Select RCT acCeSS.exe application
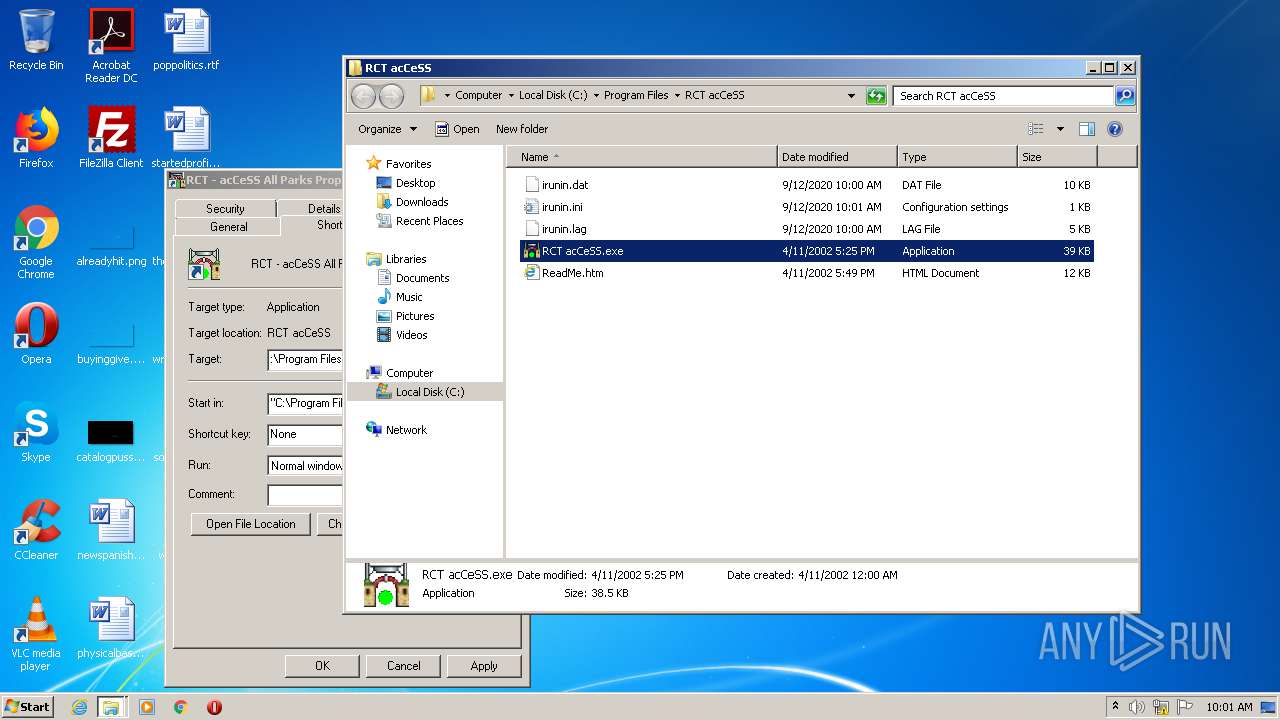1280x720 pixels. (808, 251)
